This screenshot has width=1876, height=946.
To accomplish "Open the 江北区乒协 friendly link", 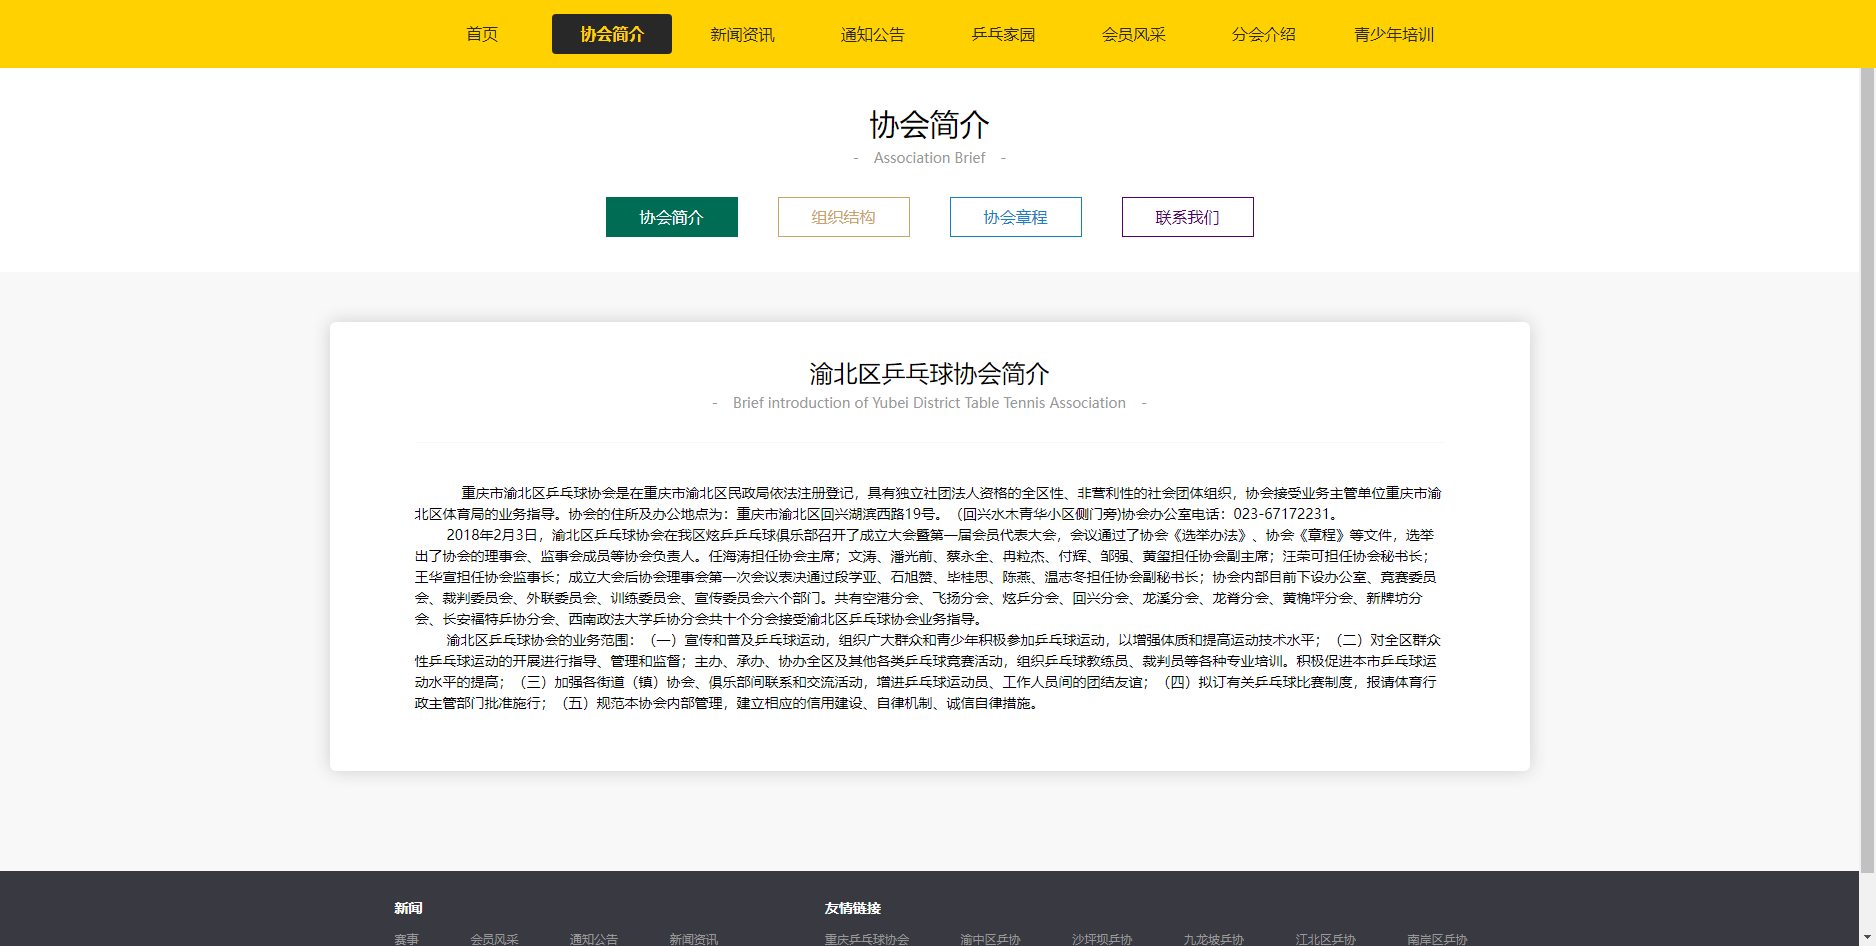I will tap(1326, 939).
